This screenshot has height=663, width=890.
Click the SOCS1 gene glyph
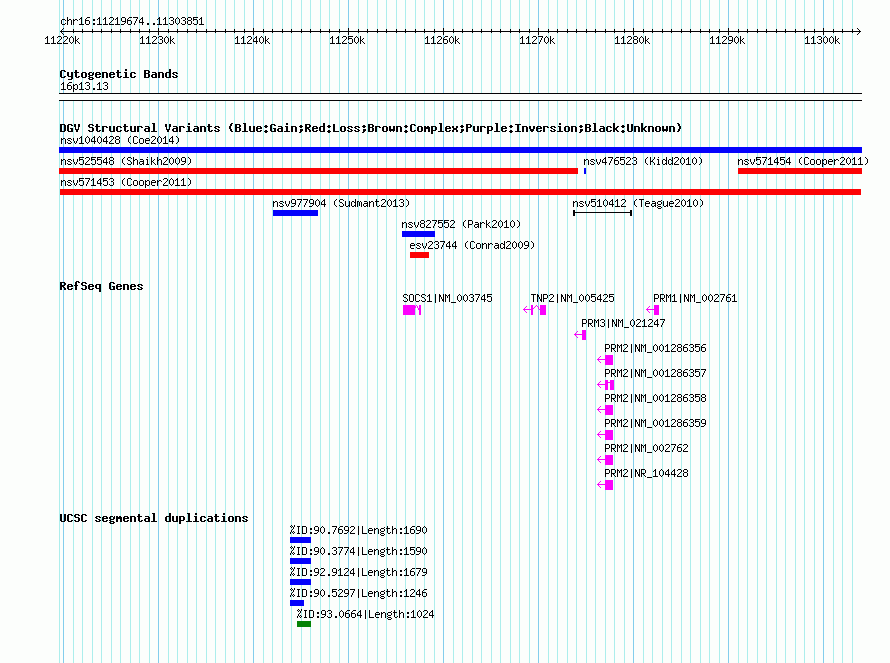click(412, 310)
